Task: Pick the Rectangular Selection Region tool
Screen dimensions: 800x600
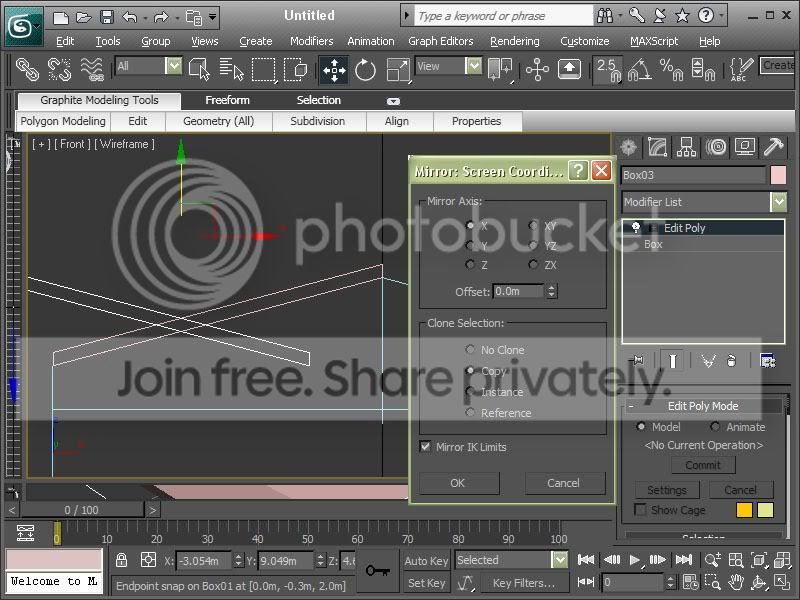Action: pos(263,69)
